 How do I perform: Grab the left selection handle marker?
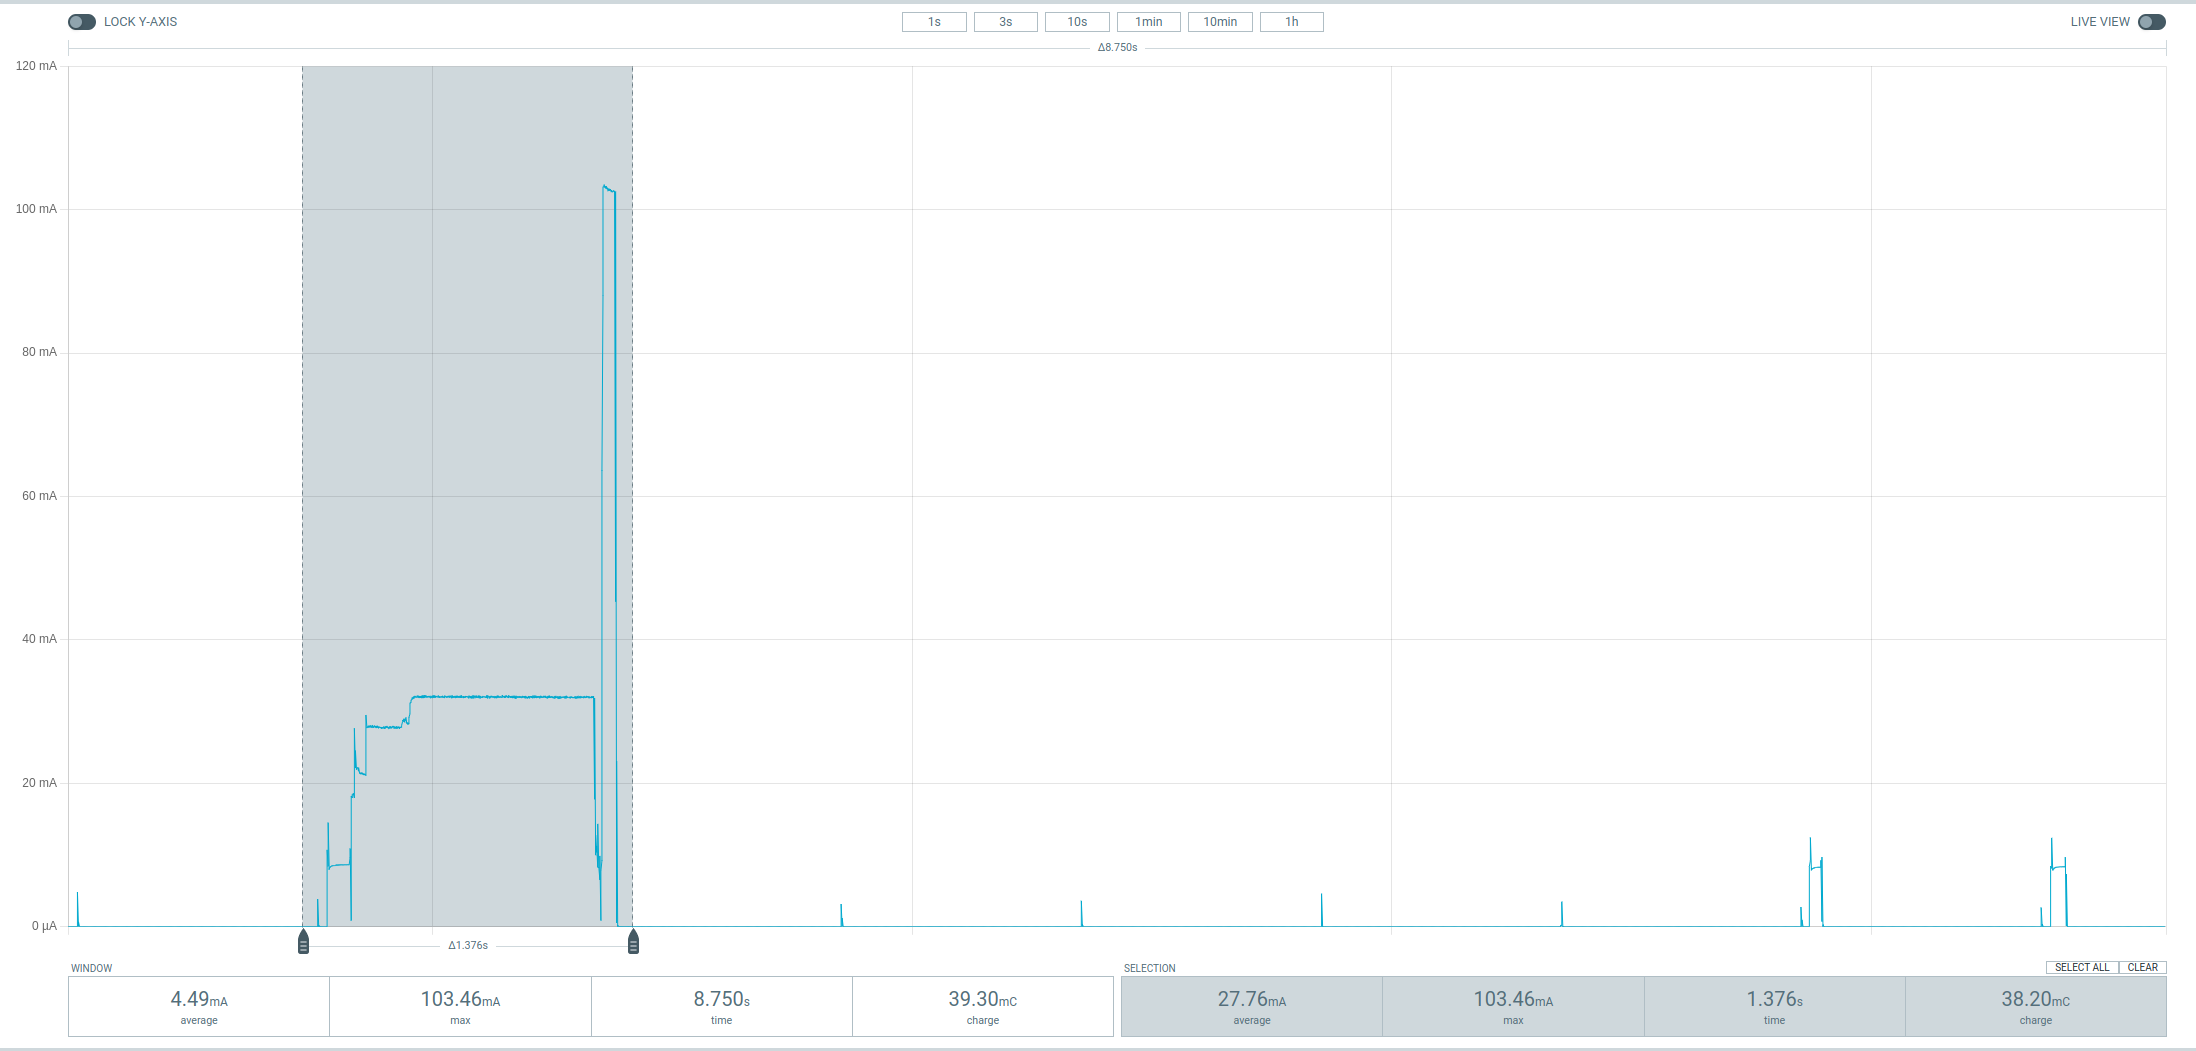[x=303, y=942]
